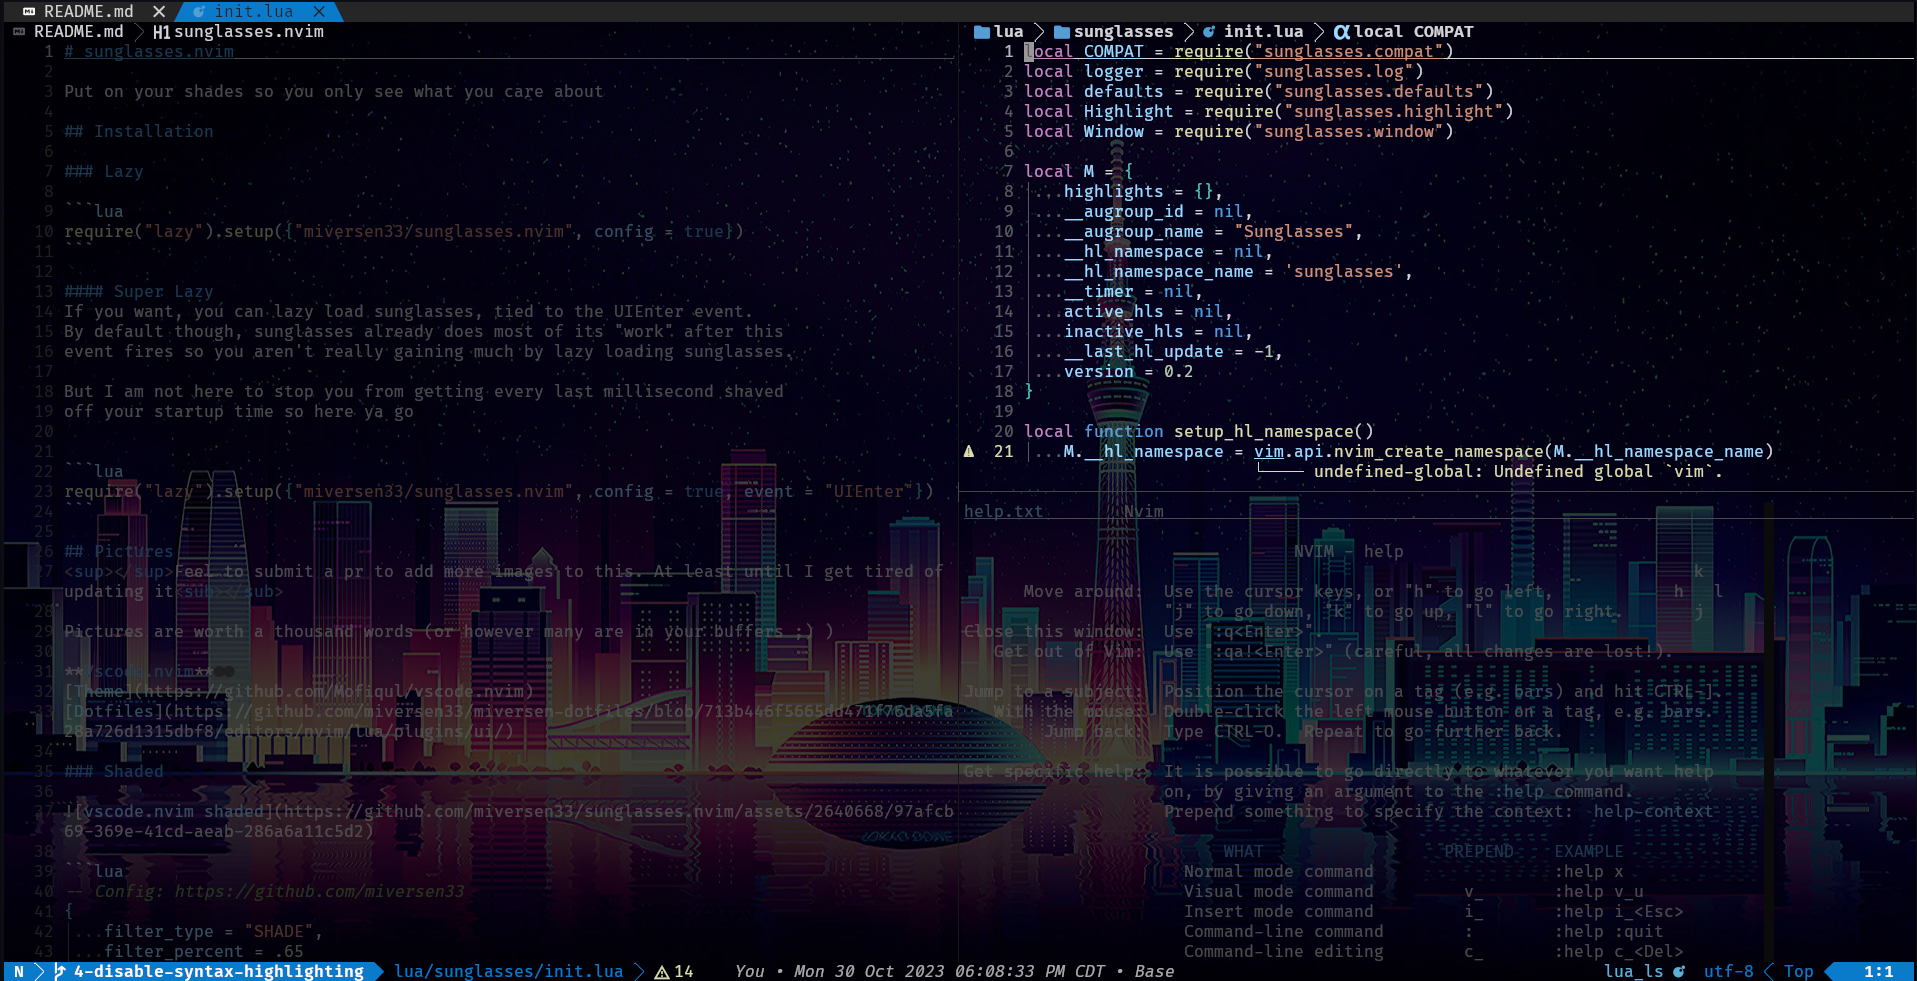The height and width of the screenshot is (981, 1917).
Task: Click version = 0.2 line
Action: click(1128, 371)
